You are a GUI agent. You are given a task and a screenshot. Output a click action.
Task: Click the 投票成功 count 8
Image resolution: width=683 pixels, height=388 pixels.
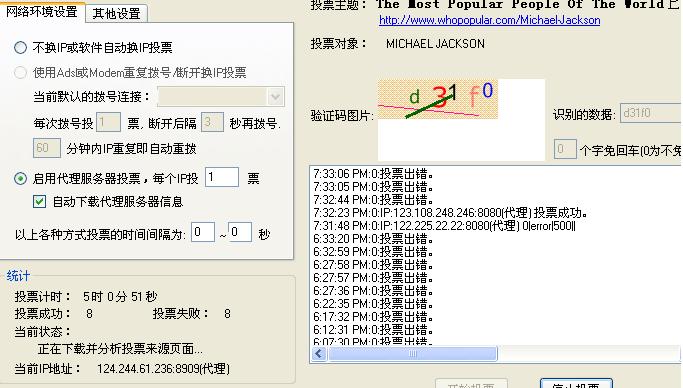pos(89,314)
